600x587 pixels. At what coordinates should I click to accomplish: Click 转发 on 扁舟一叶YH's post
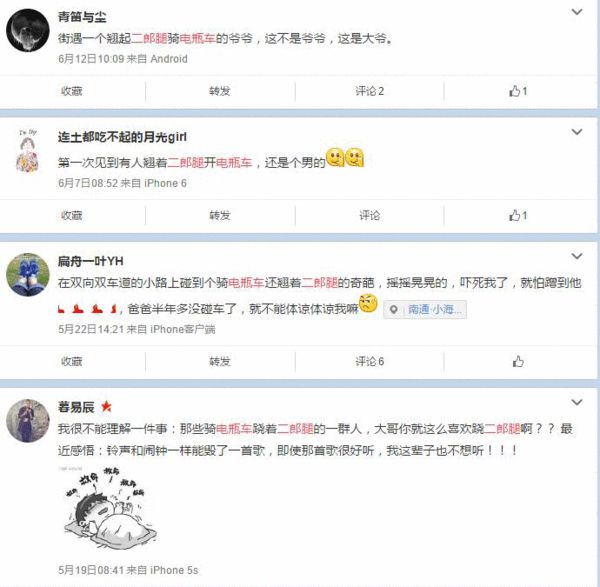point(220,361)
